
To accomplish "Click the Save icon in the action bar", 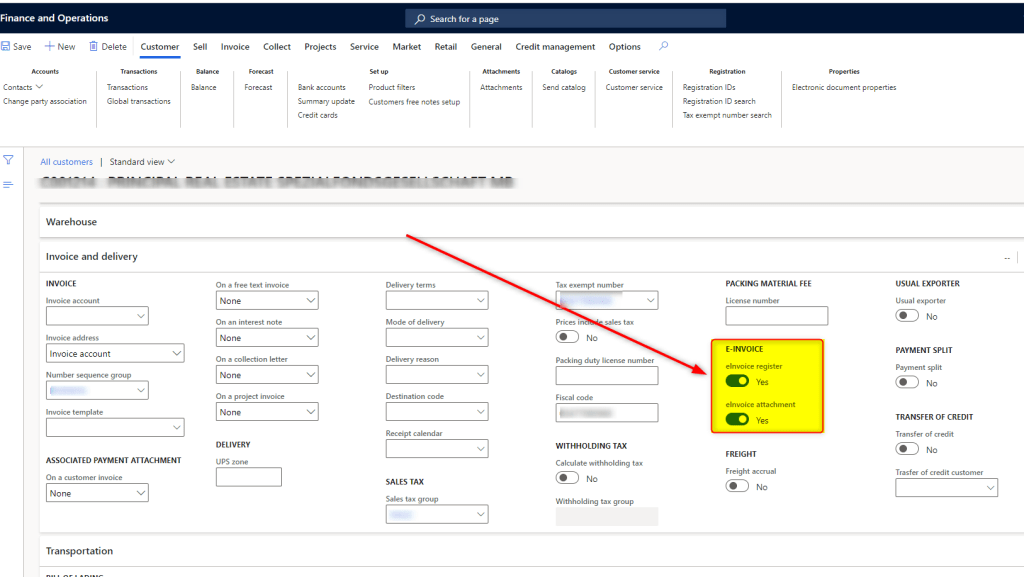I will [6, 47].
